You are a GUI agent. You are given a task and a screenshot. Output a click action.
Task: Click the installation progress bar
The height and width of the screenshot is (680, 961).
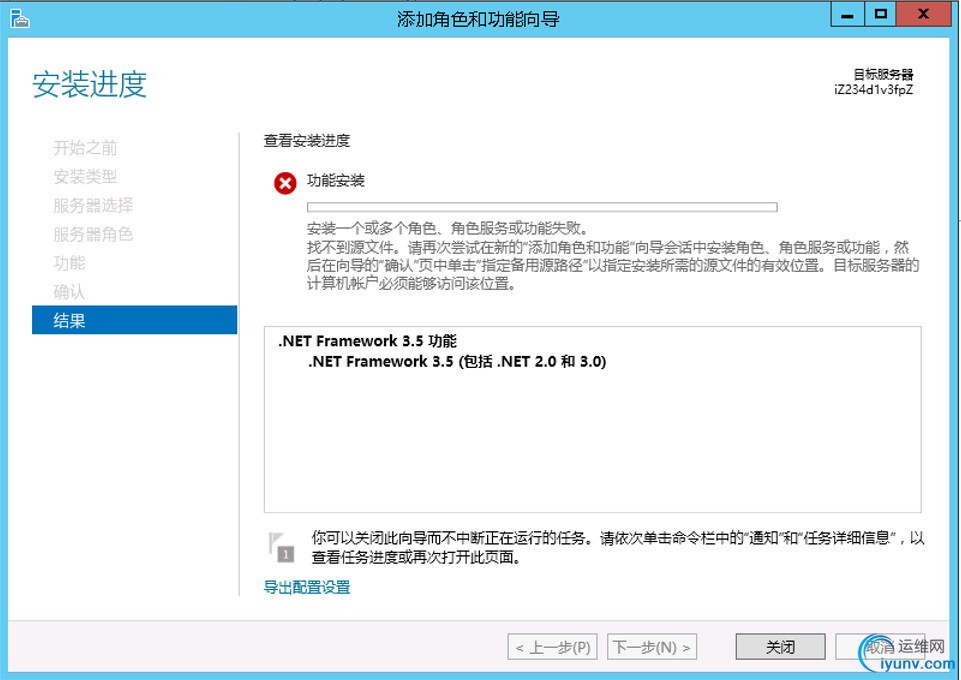[x=542, y=207]
